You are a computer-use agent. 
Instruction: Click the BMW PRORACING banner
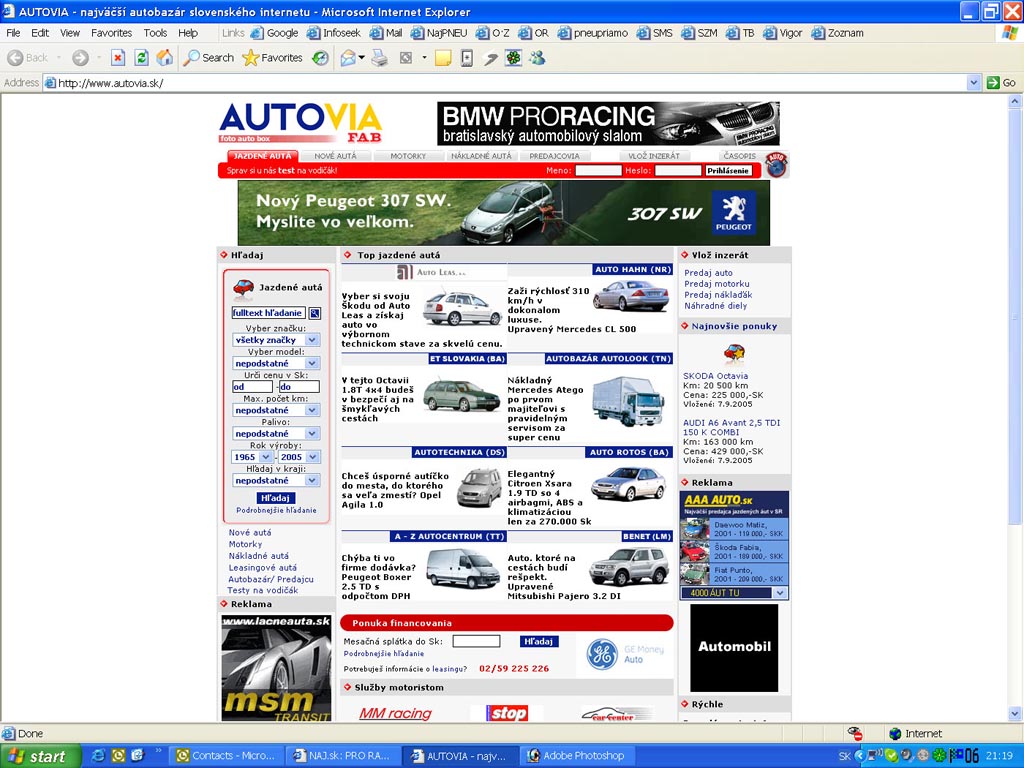point(609,123)
